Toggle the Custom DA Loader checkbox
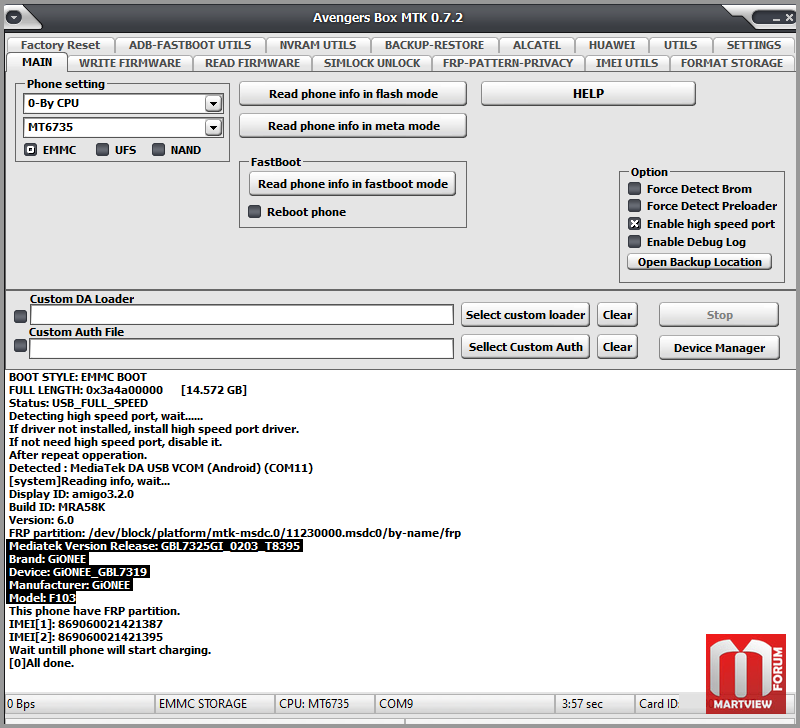This screenshot has width=800, height=728. (20, 316)
